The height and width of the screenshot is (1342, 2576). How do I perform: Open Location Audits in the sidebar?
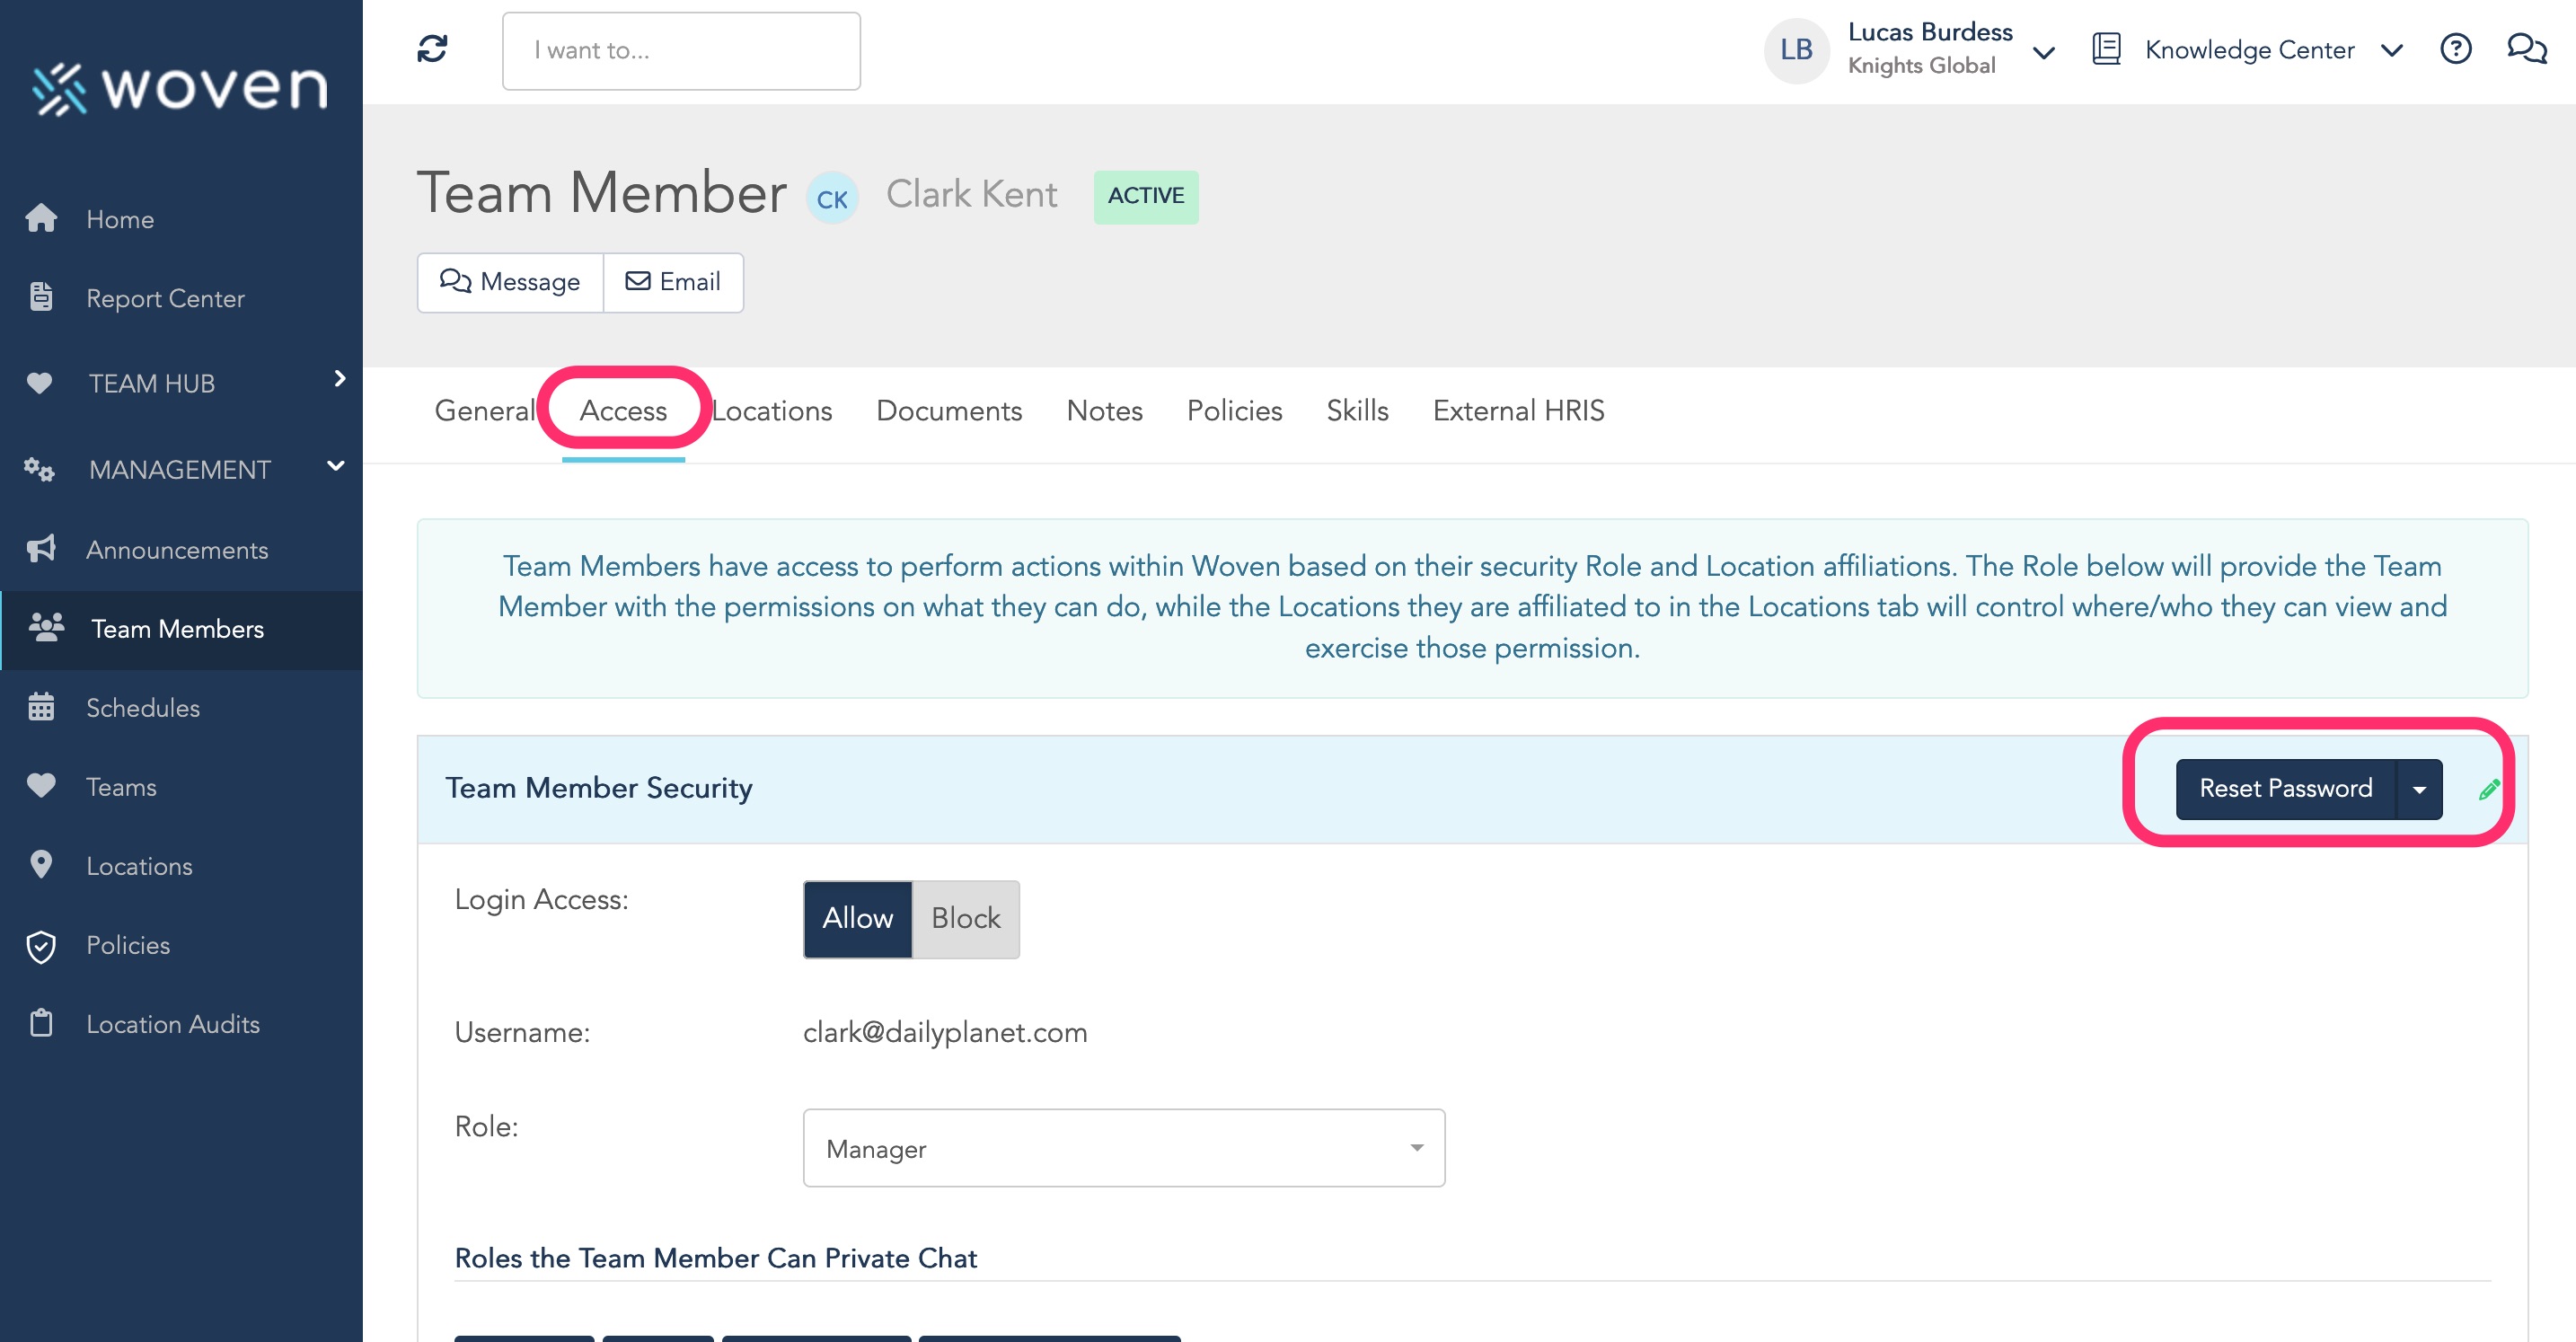(181, 1023)
